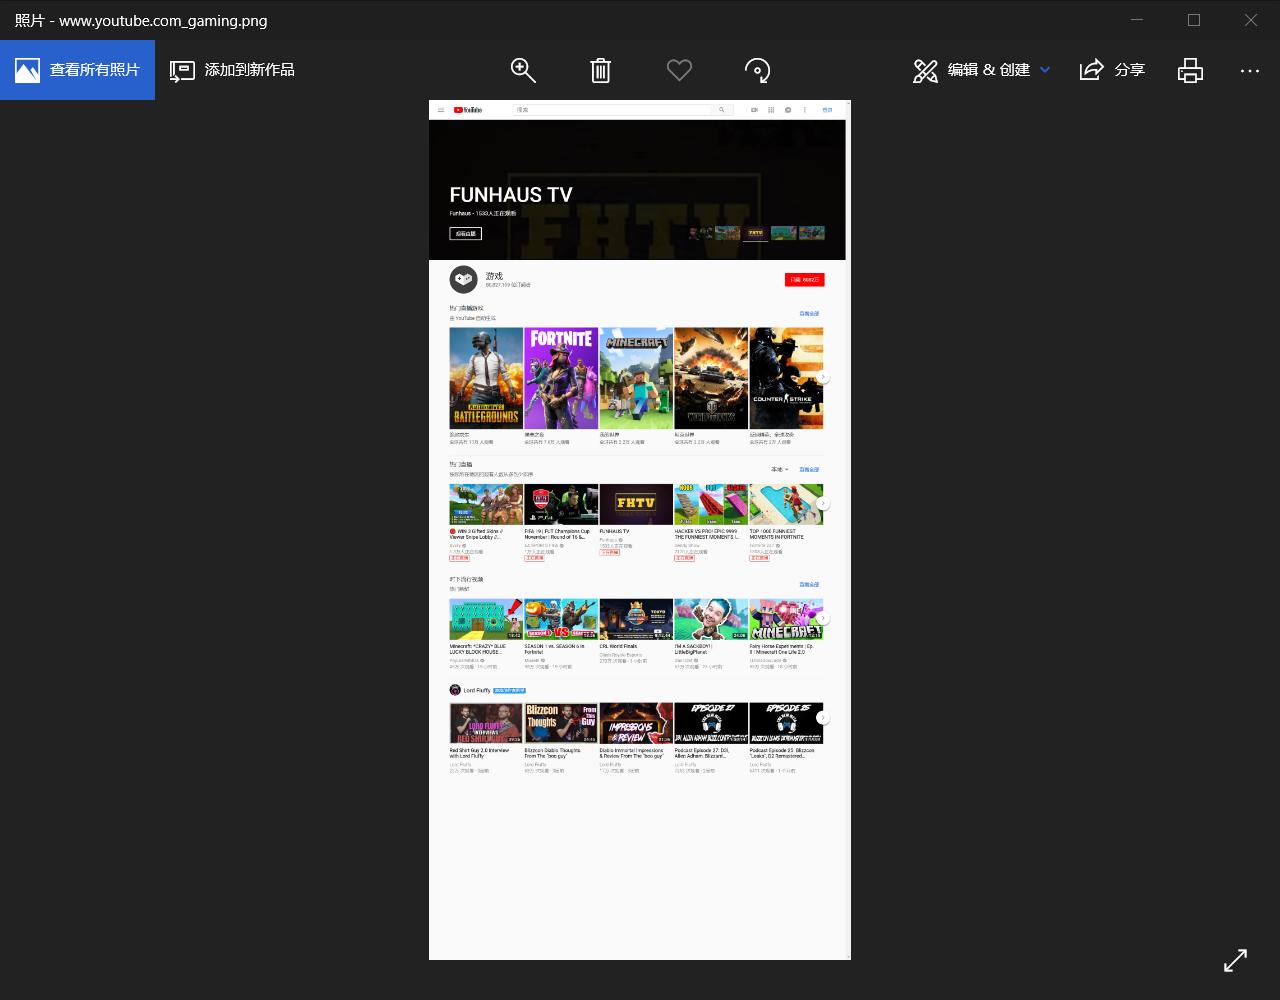
Task: Open the three-dot more options menu
Action: click(1250, 70)
